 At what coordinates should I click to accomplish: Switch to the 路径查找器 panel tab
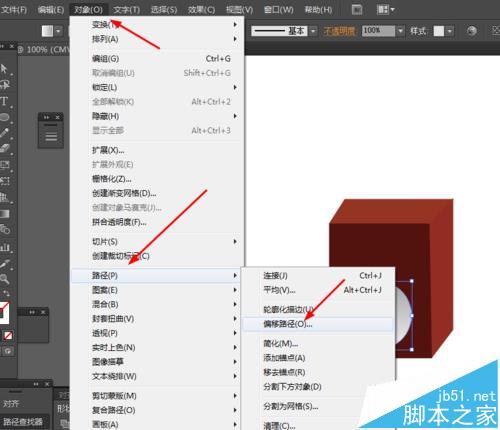pyautogui.click(x=23, y=422)
